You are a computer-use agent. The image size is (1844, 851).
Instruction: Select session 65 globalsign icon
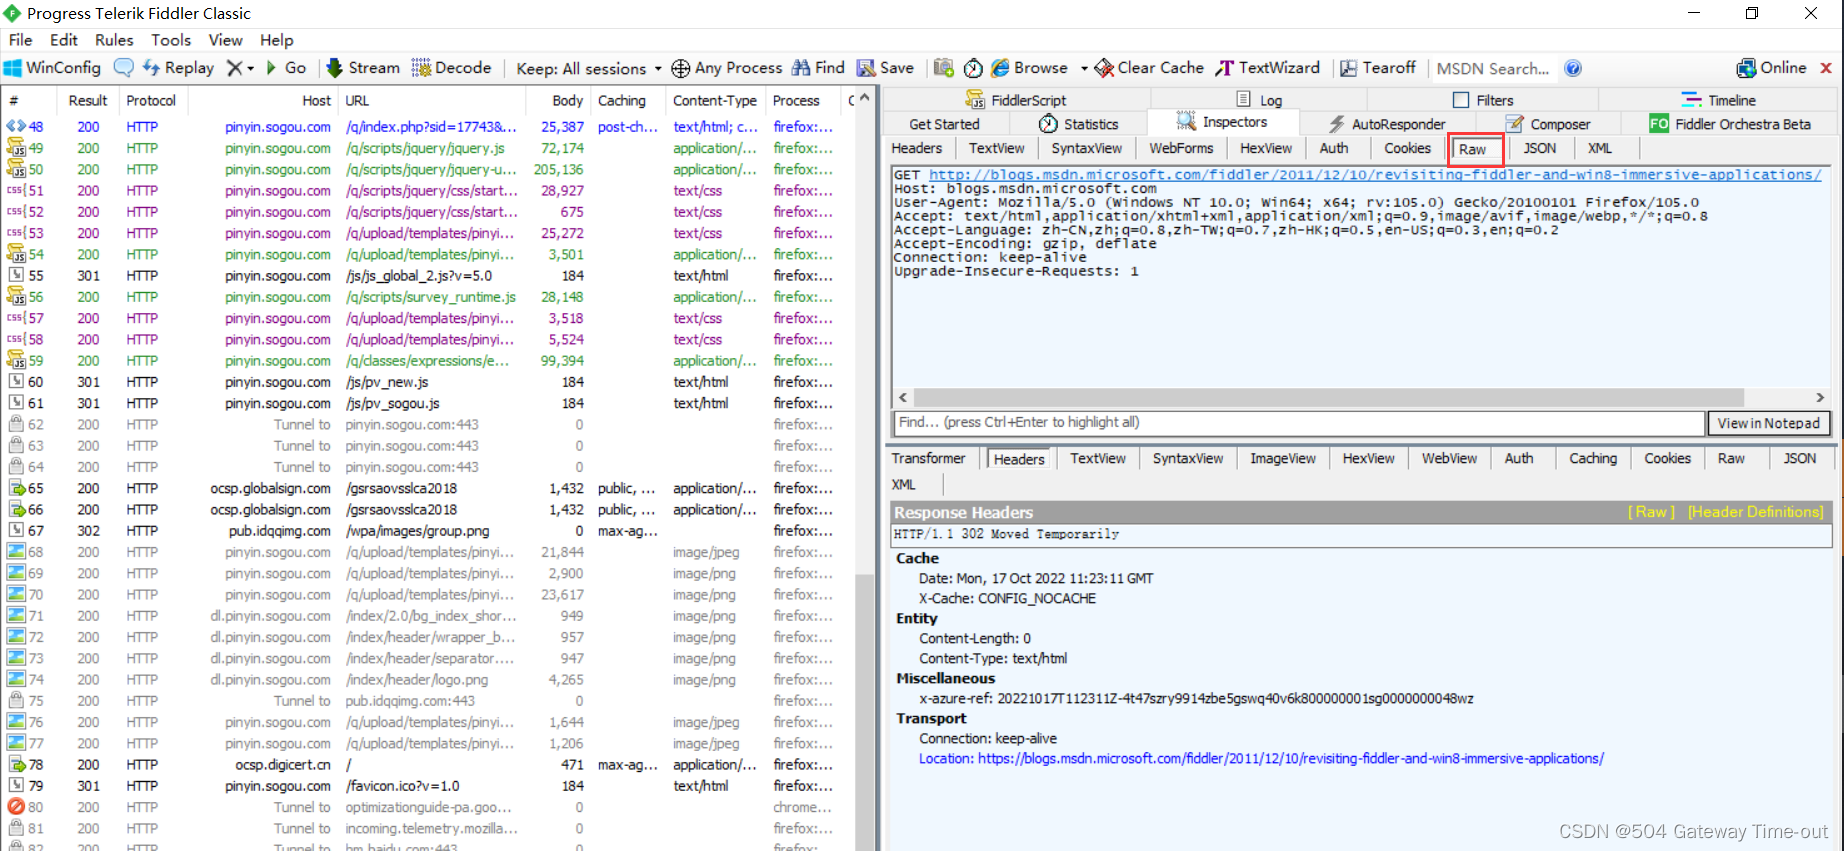16,488
